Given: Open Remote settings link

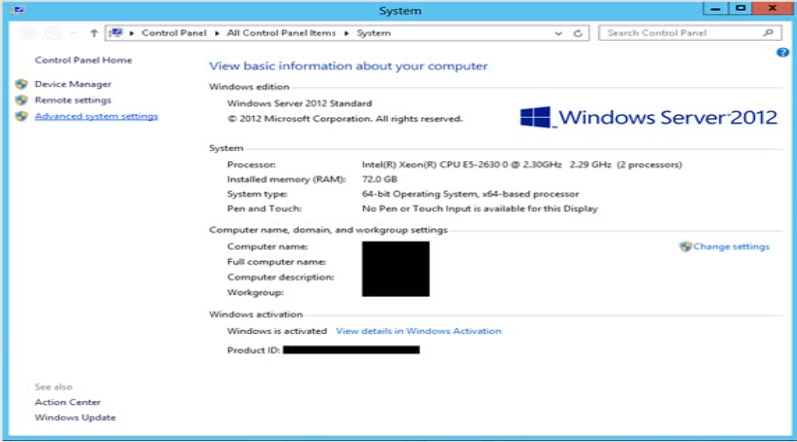Looking at the screenshot, I should 73,100.
